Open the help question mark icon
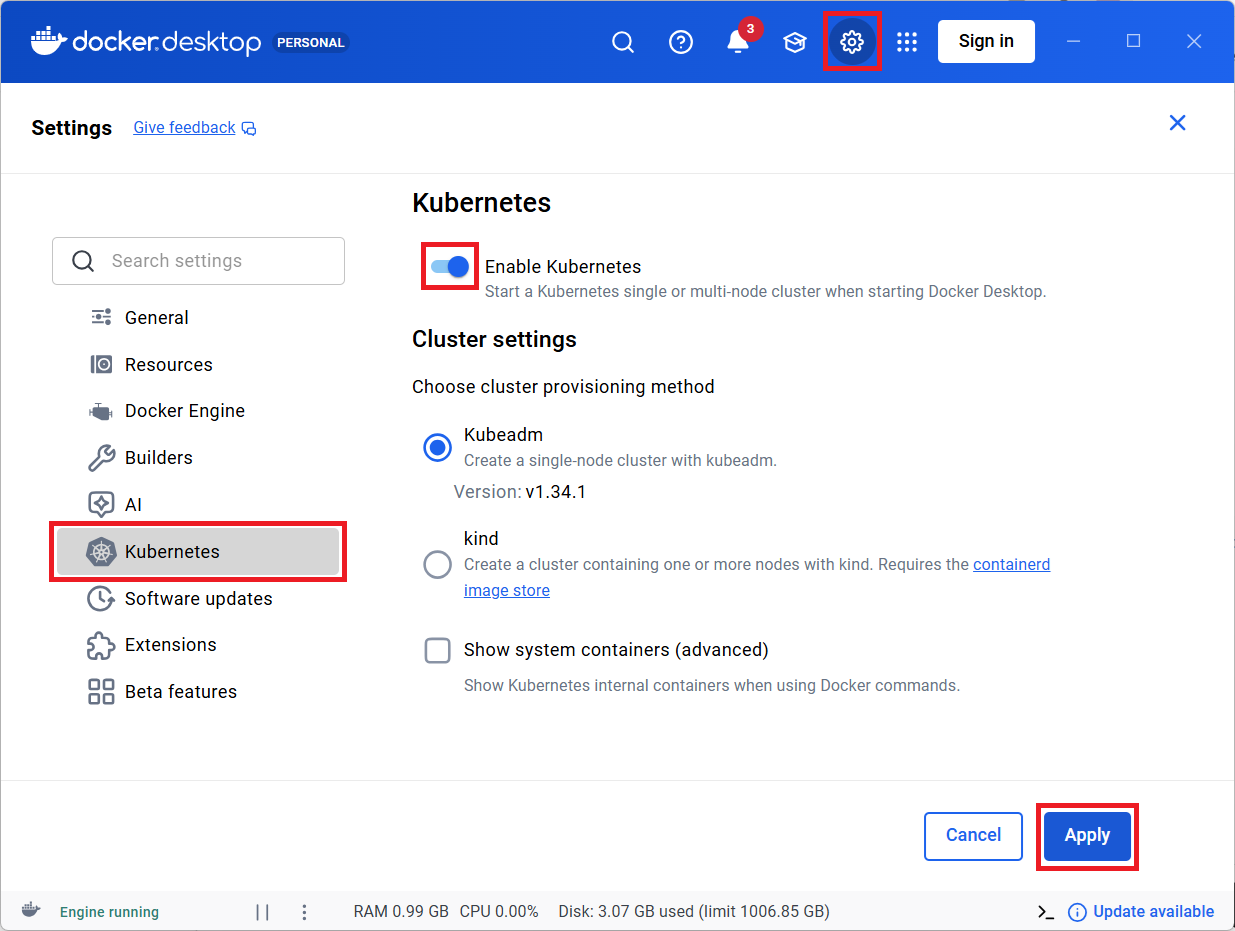 [x=681, y=42]
